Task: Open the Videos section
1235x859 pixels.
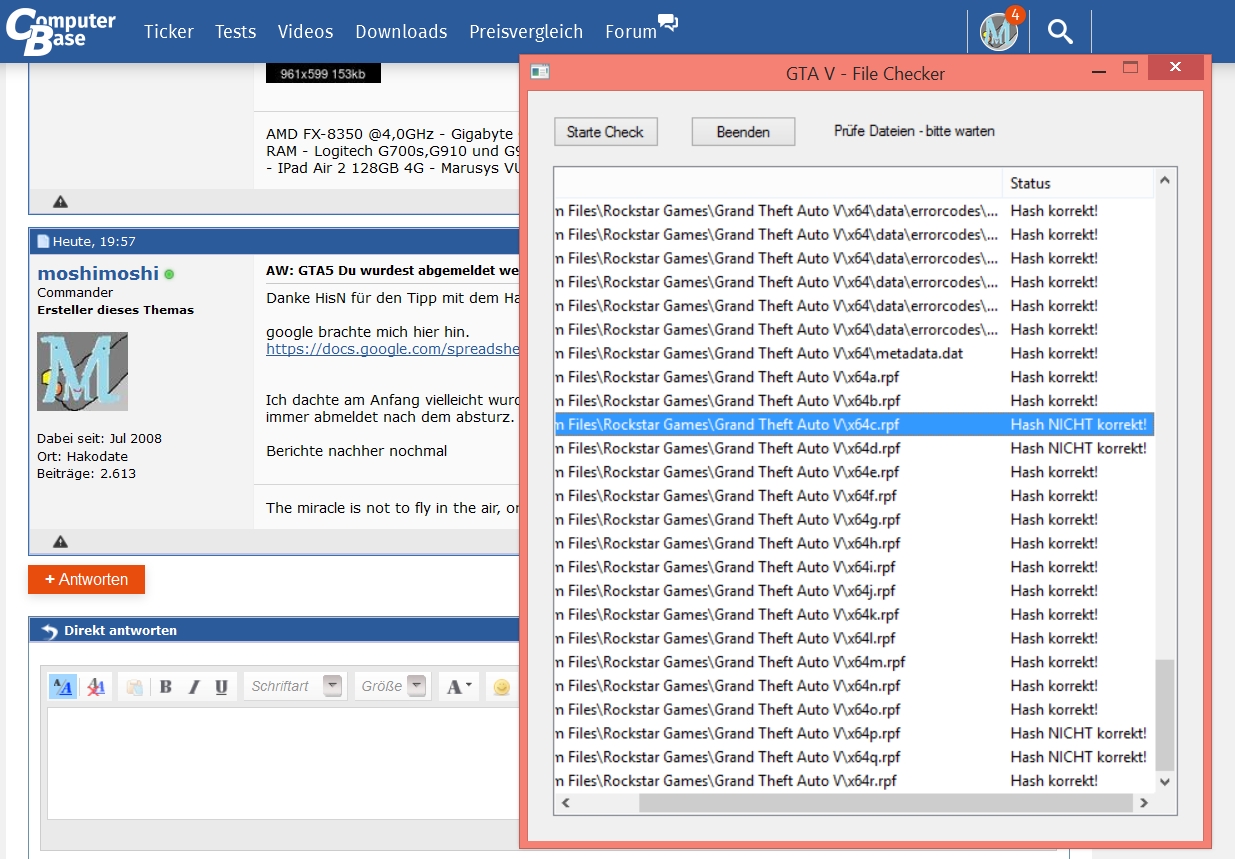Action: [305, 32]
